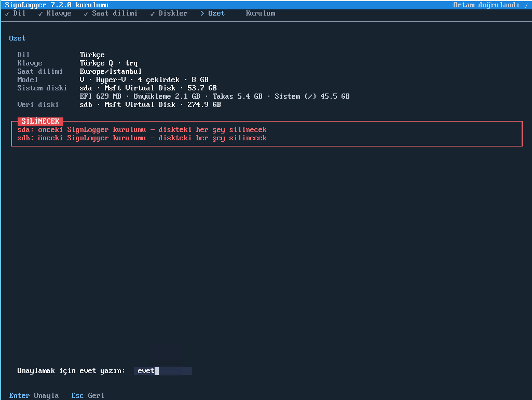Click the Klavye summary label
Screen dimensions: 532x400
[30, 63]
